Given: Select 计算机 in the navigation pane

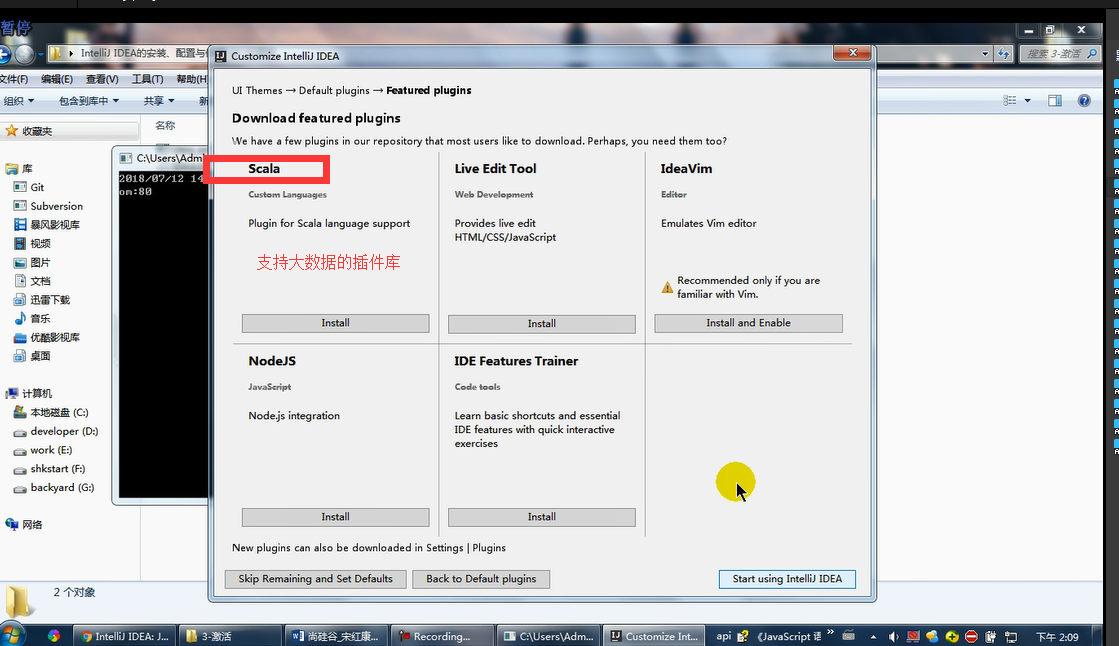Looking at the screenshot, I should click(37, 393).
